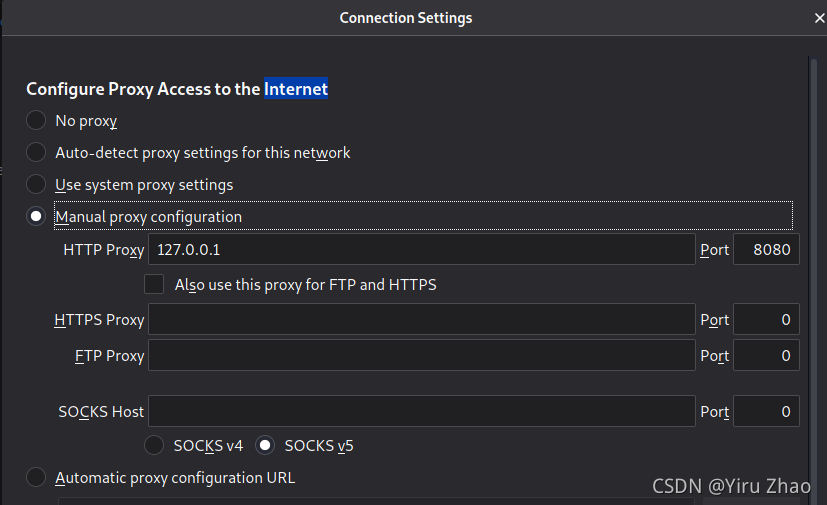The height and width of the screenshot is (505, 827).
Task: Focus the HTTPS Proxy address field
Action: click(421, 320)
